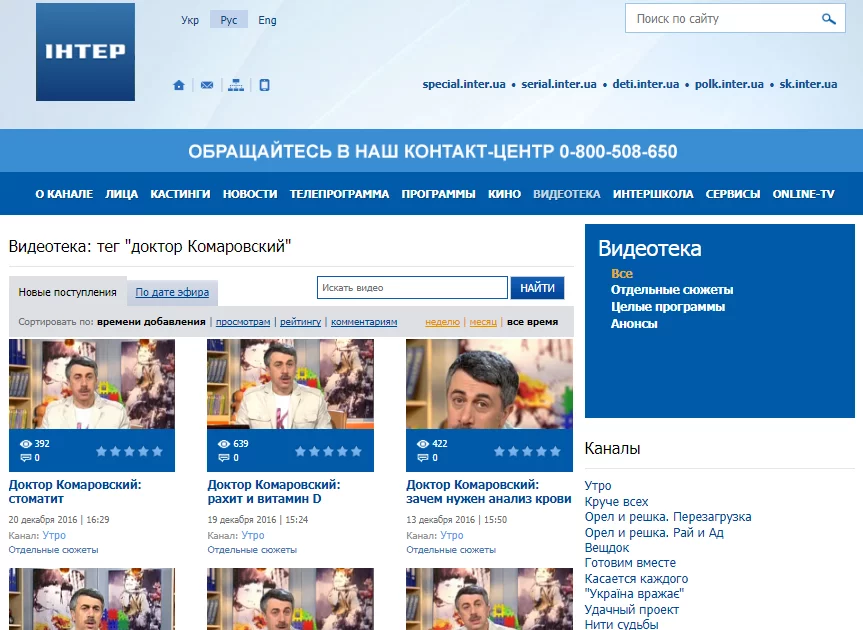
Task: Open ТЕЛЕПРОГРАММА menu item
Action: (340, 194)
